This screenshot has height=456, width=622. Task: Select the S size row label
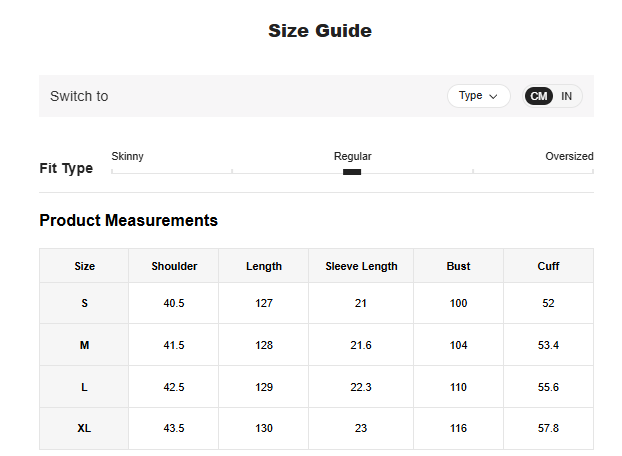85,303
